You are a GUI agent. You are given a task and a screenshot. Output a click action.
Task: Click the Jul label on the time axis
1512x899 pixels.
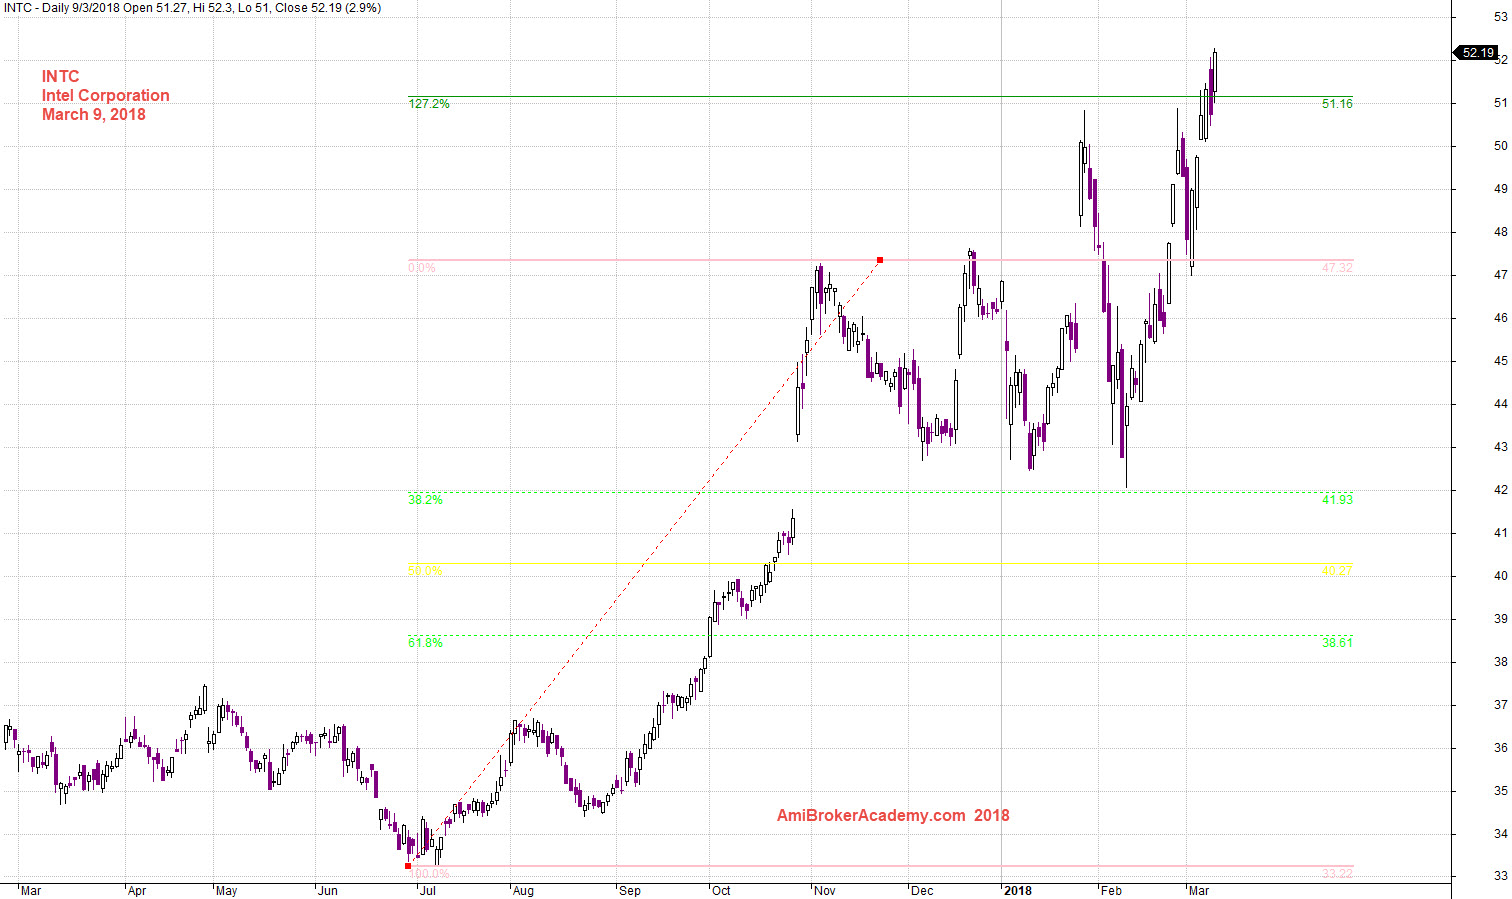427,891
